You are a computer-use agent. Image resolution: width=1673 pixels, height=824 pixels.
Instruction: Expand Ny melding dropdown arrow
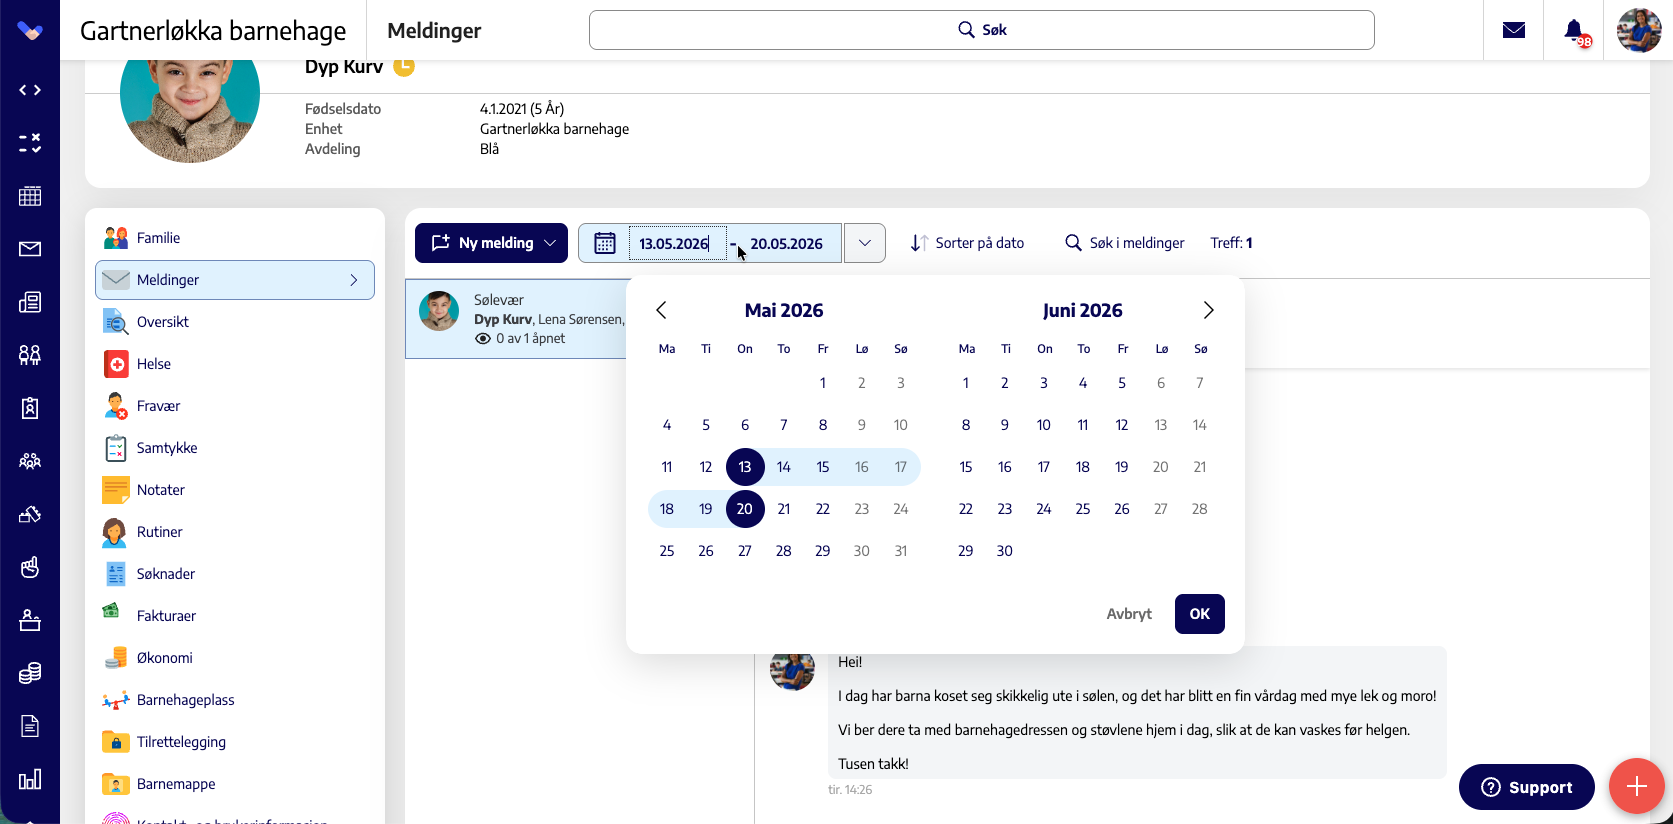coord(550,243)
